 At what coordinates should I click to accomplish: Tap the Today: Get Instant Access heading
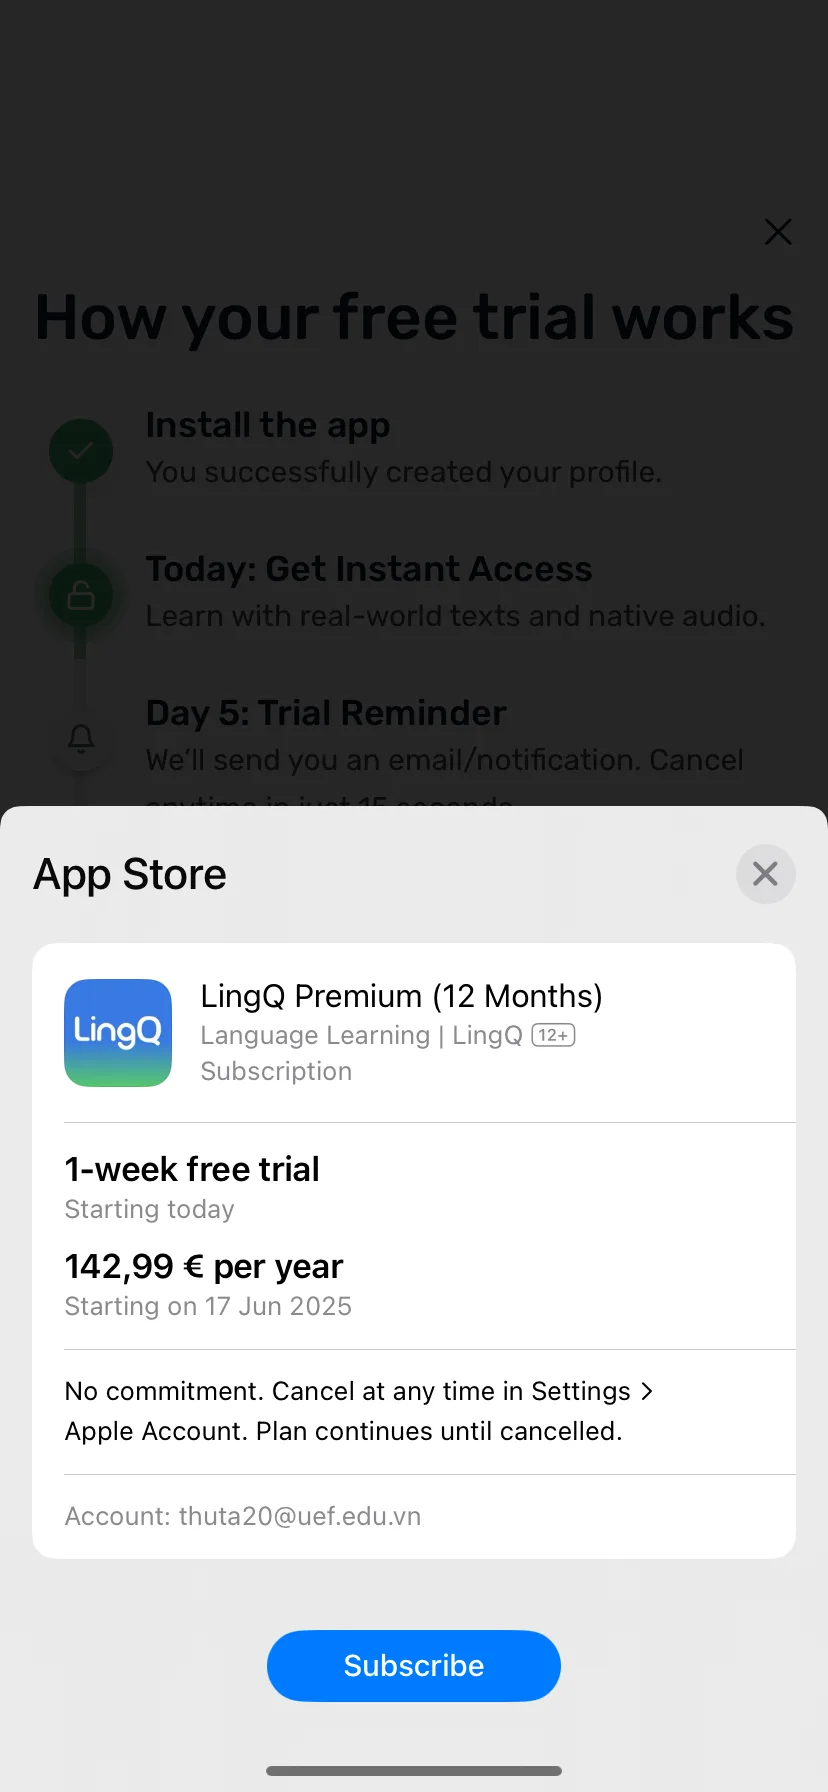[x=369, y=569]
